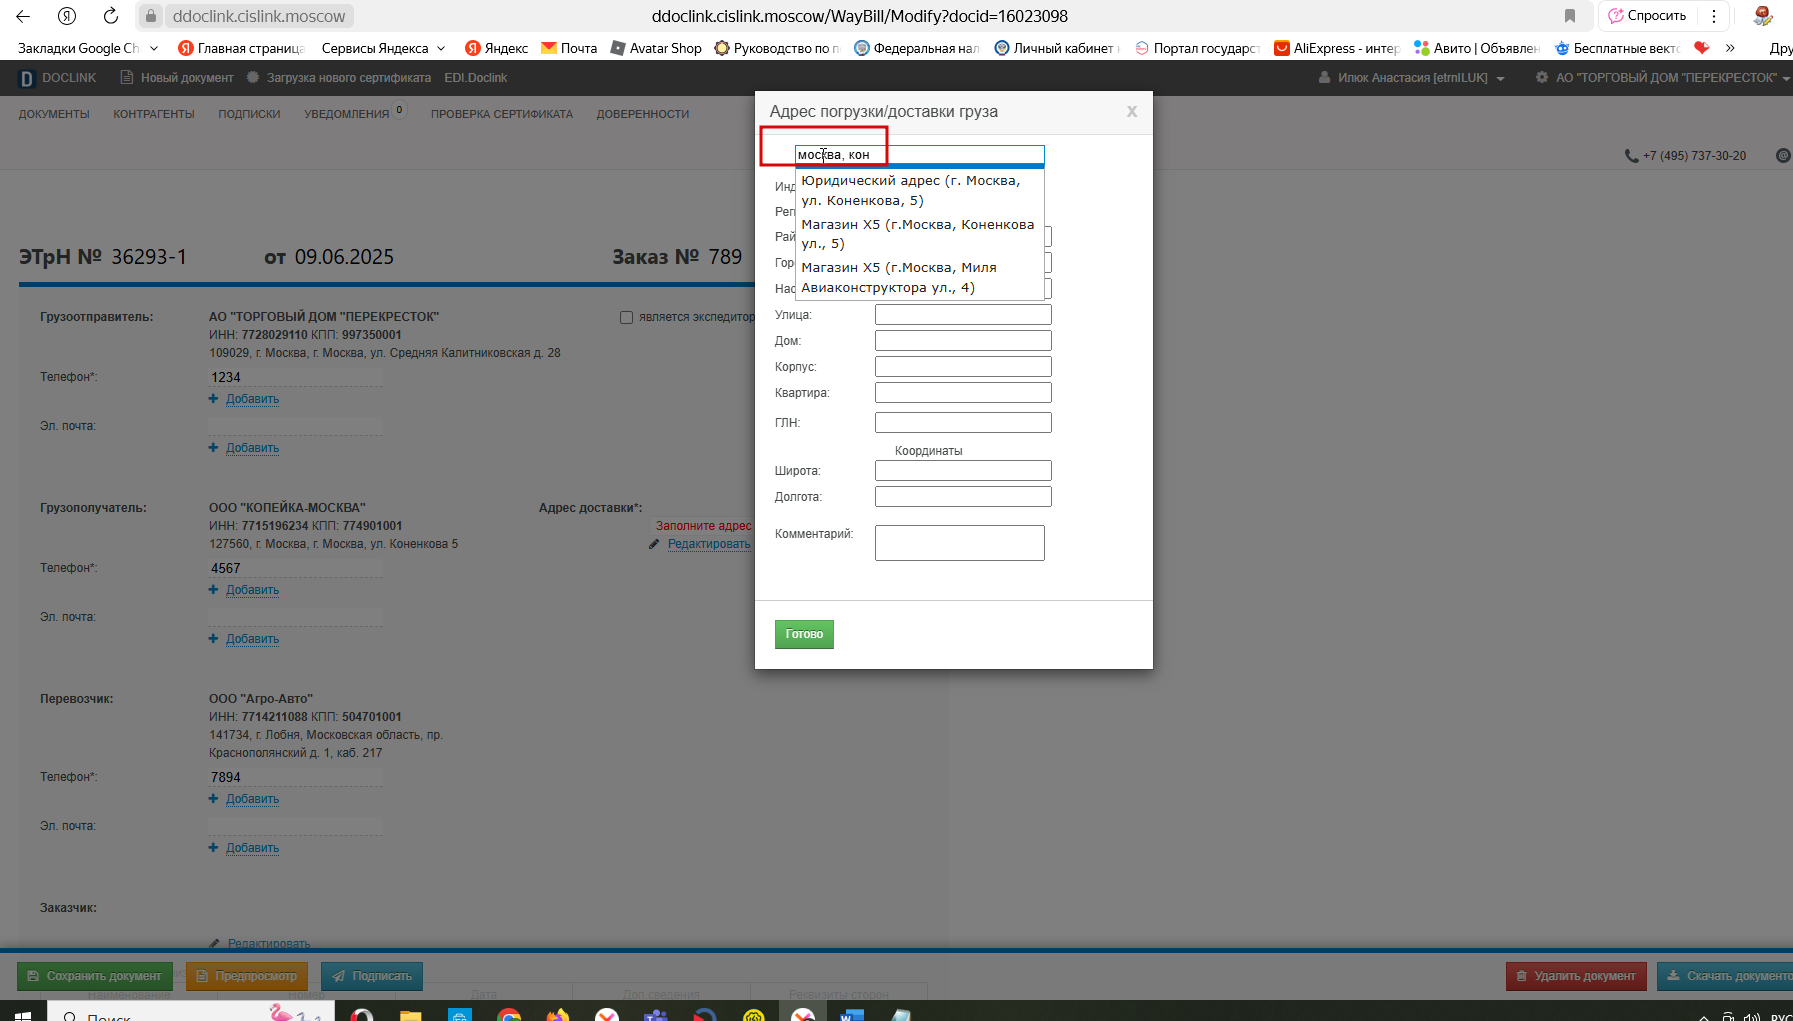Add another phone under Перевозчик number 7894

pyautogui.click(x=252, y=799)
